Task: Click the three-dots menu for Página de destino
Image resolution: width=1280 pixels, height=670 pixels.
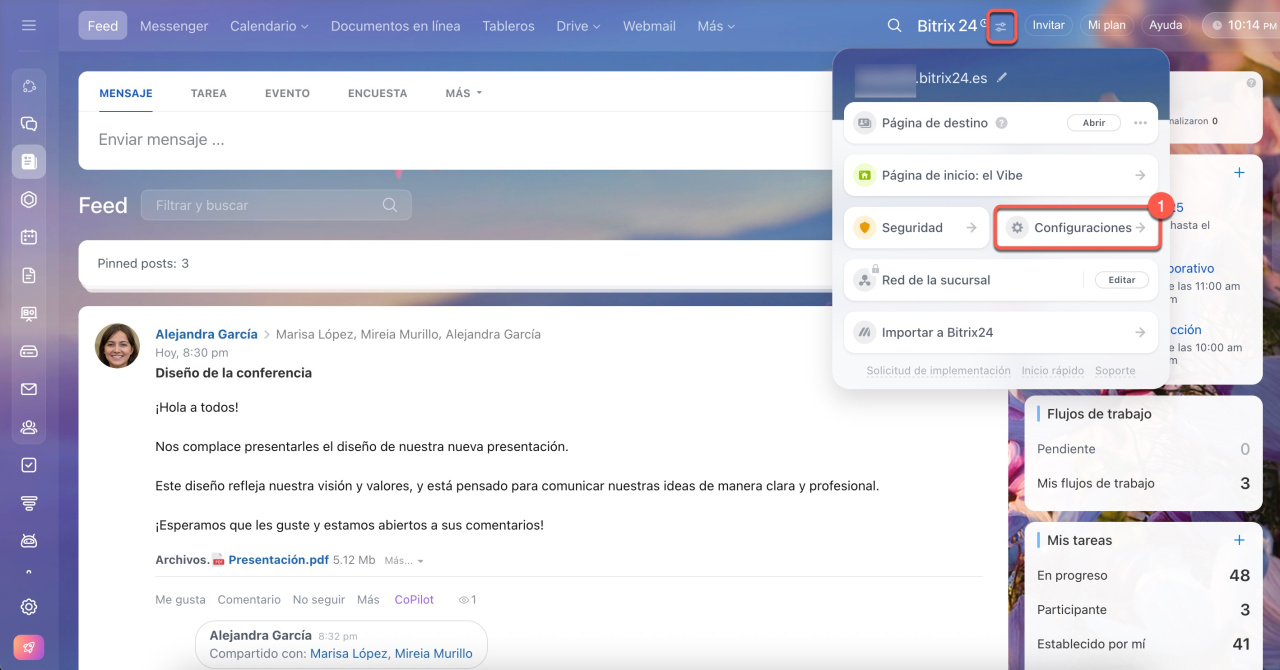Action: click(x=1140, y=123)
